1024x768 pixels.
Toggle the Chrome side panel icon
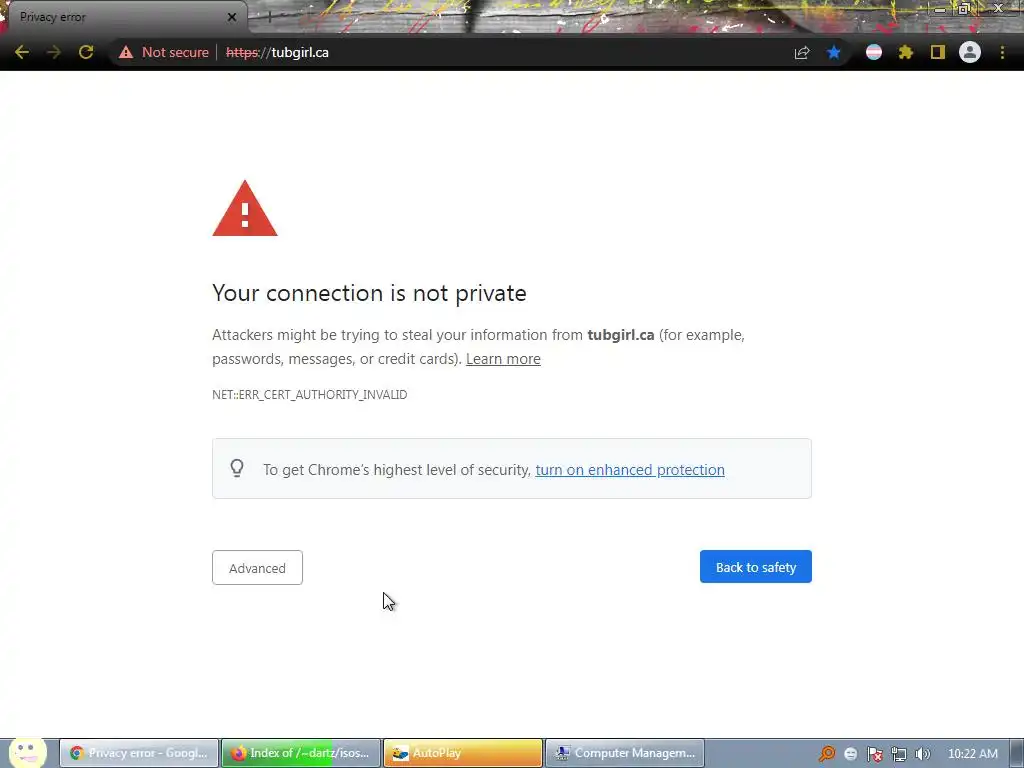938,52
